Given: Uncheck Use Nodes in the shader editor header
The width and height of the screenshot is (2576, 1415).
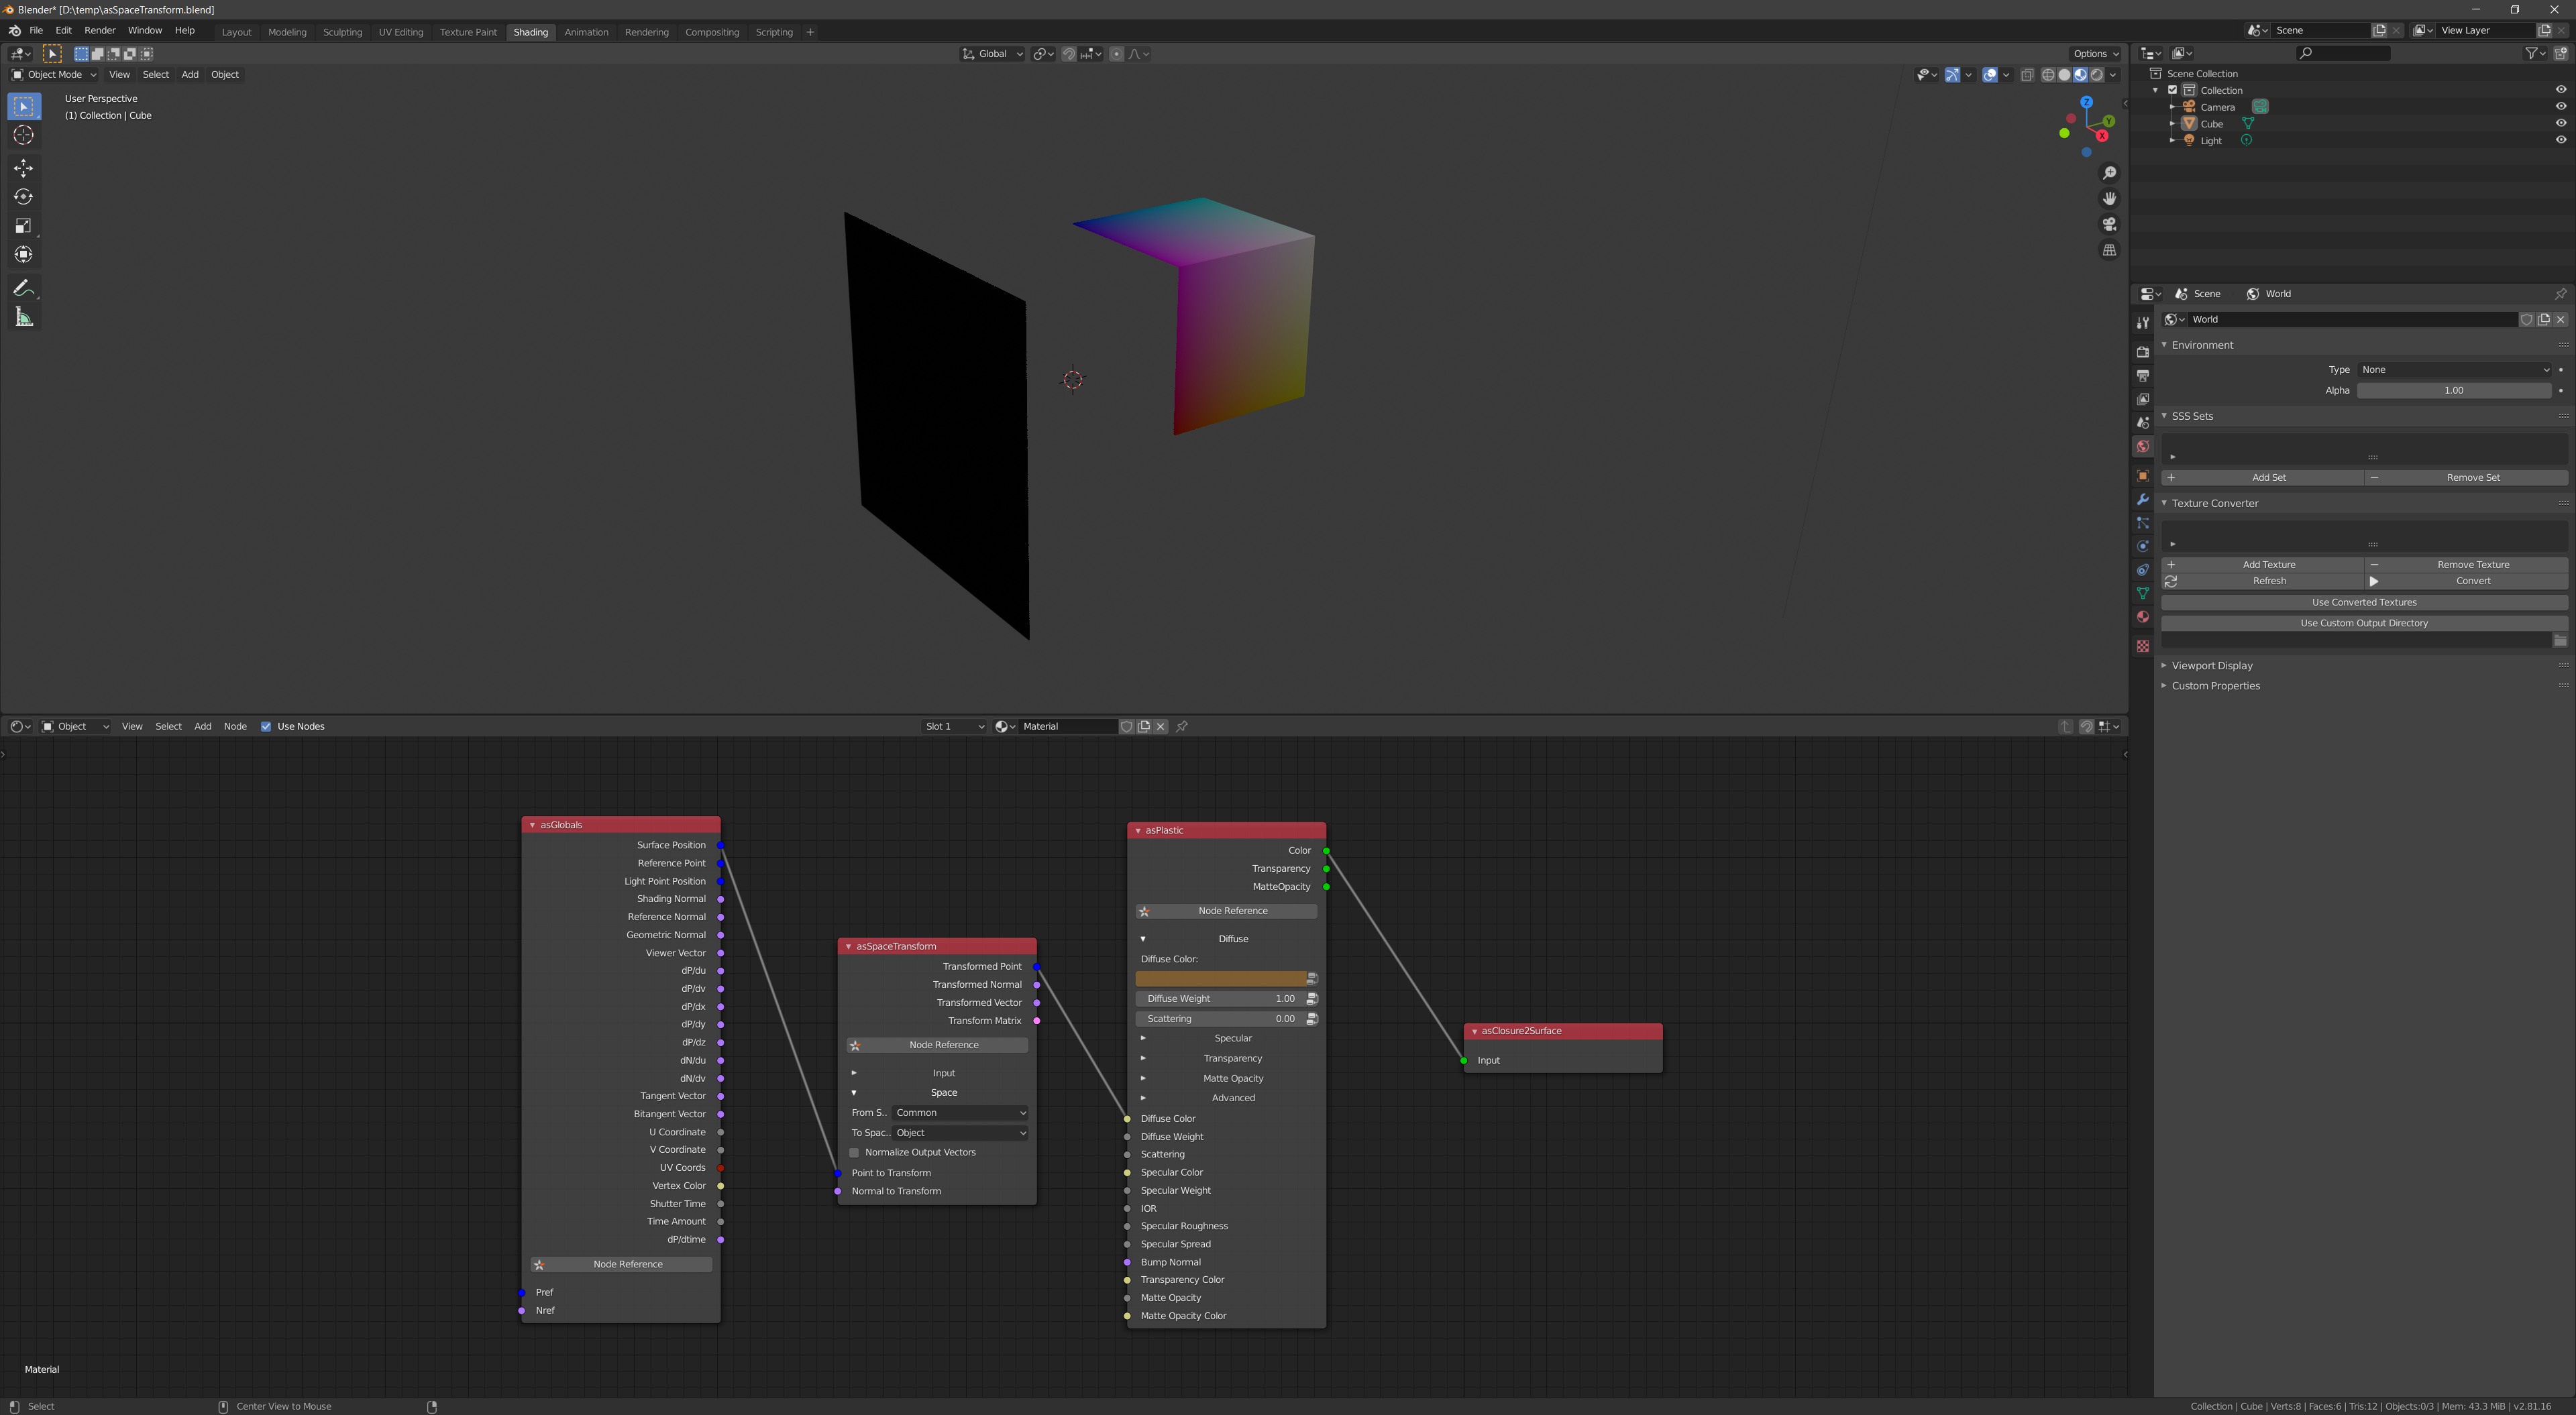Looking at the screenshot, I should [x=266, y=726].
